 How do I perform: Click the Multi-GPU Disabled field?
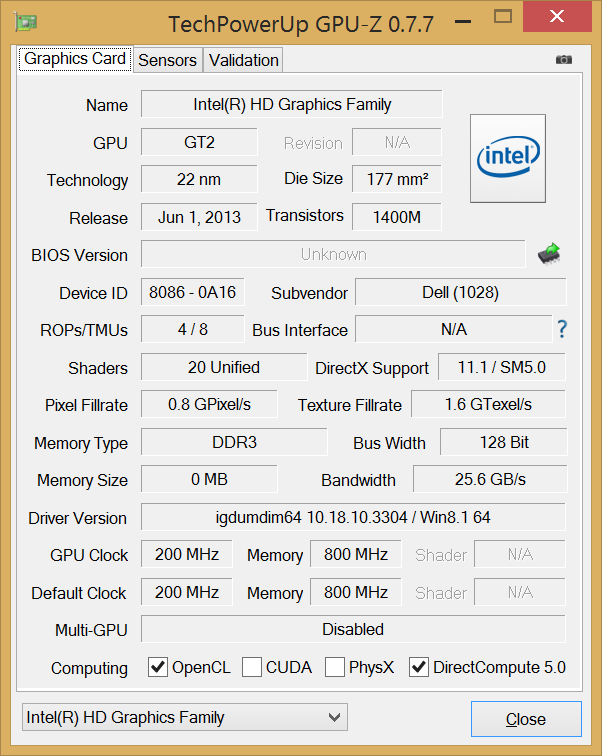[353, 629]
